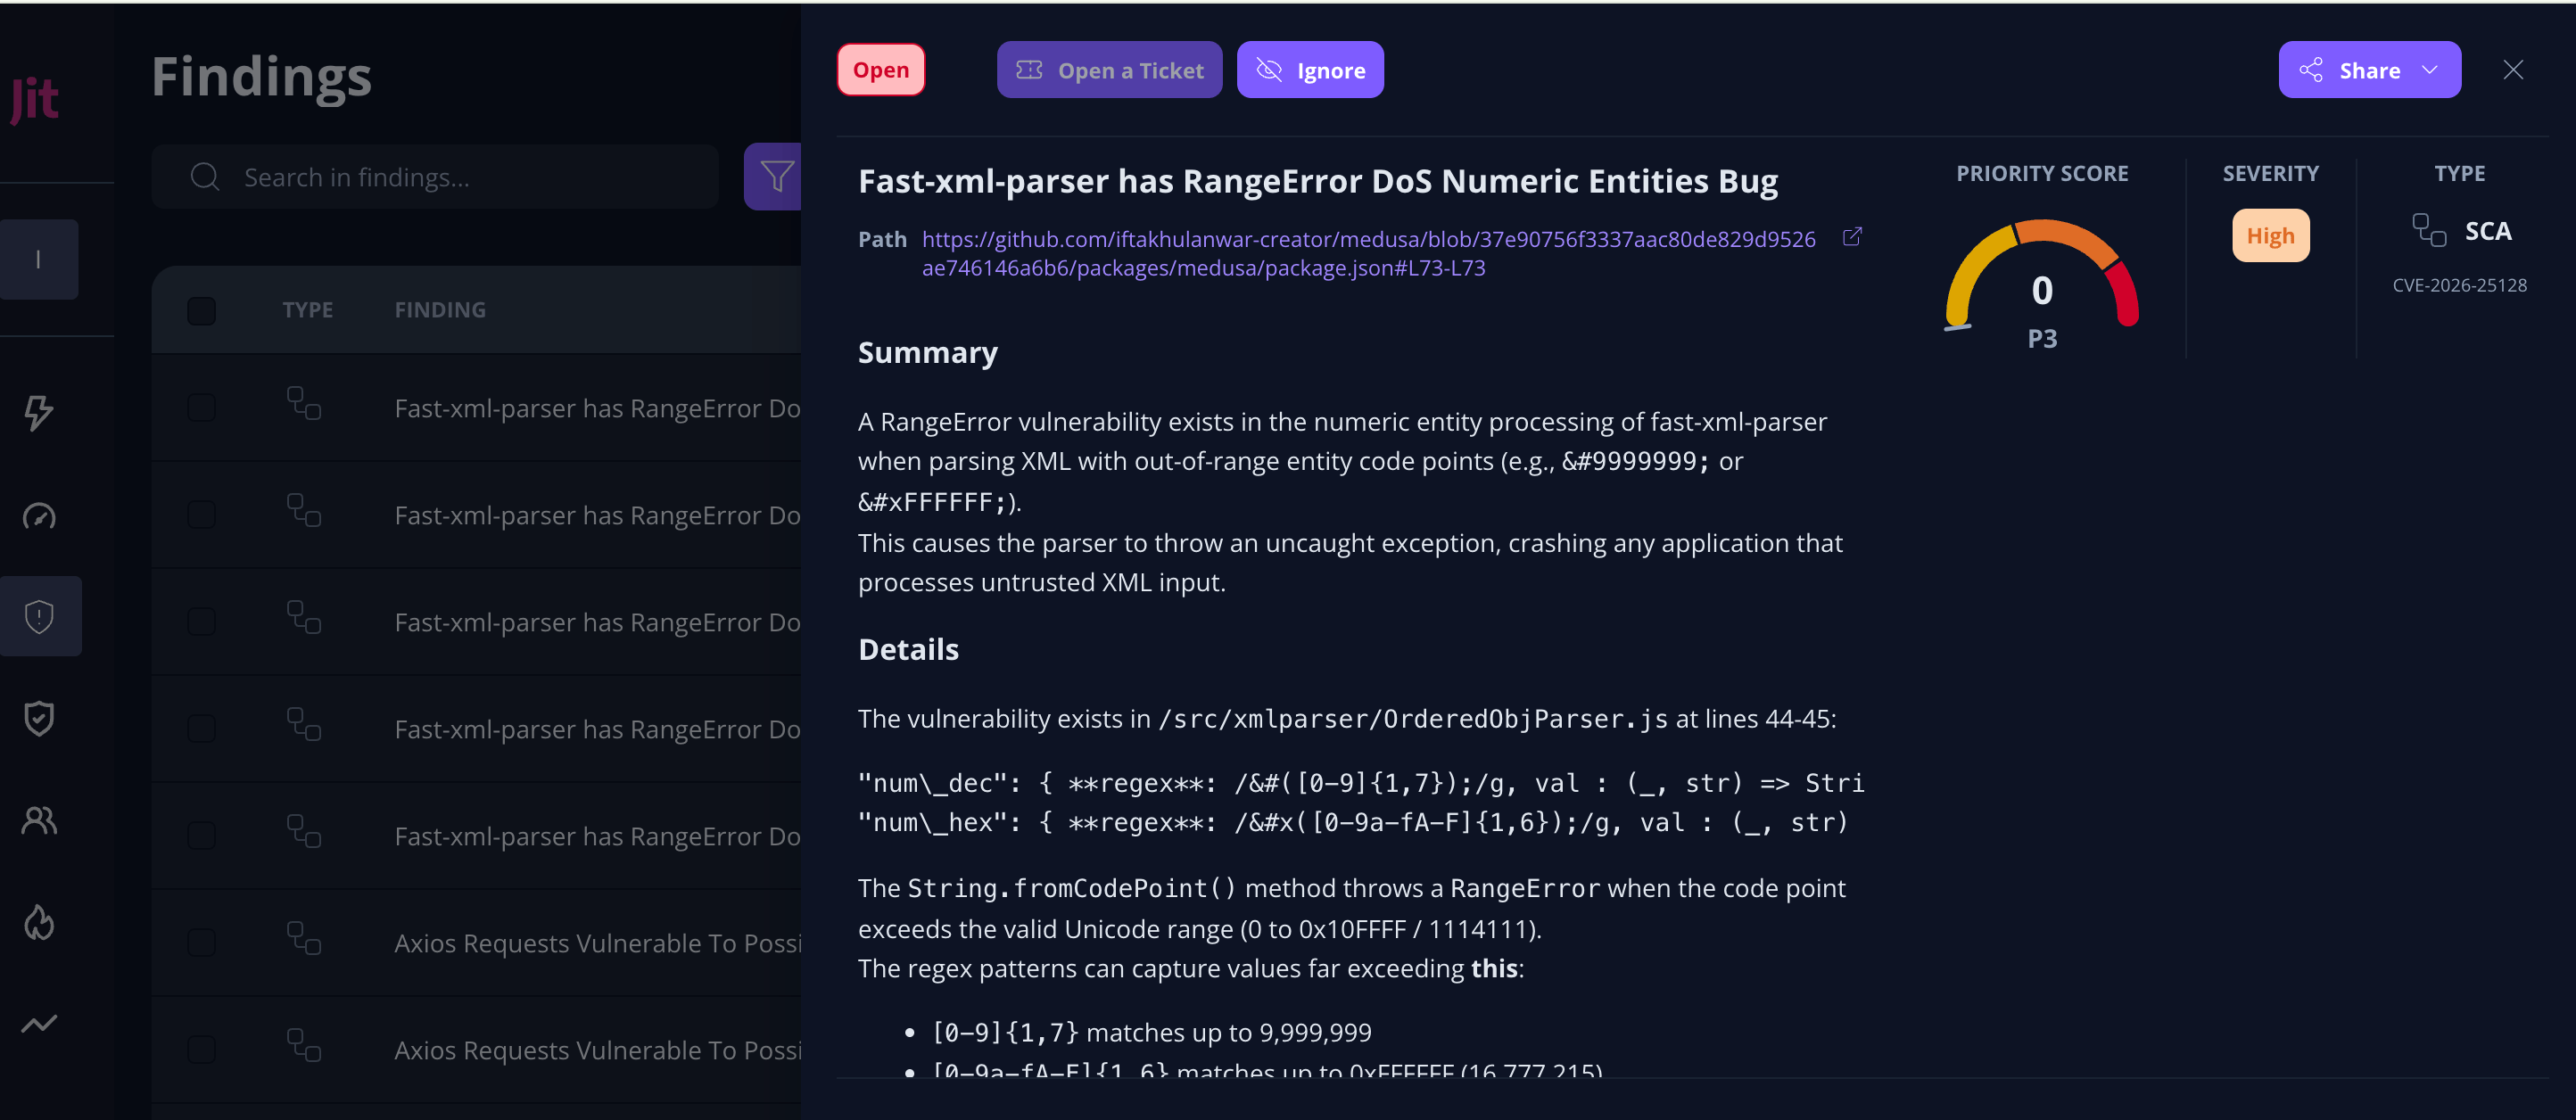The image size is (2576, 1120).
Task: Open external link icon beside Path
Action: (1852, 237)
